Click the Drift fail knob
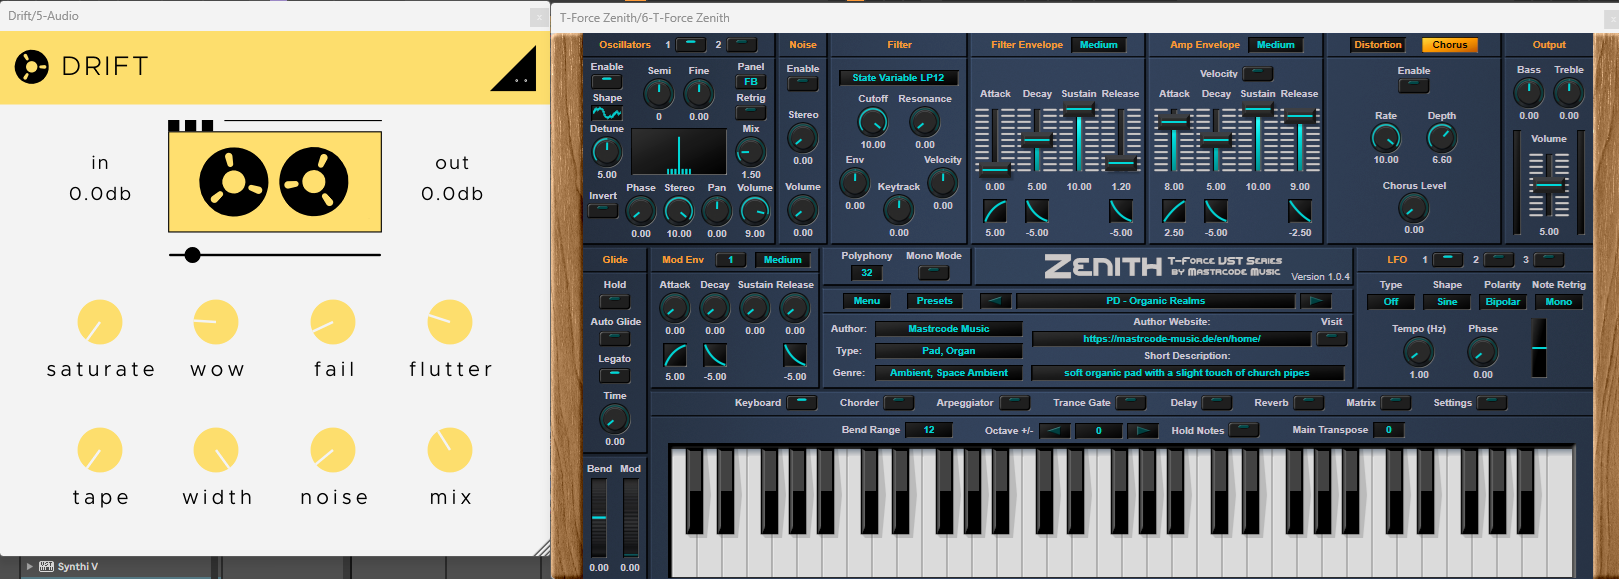The image size is (1619, 579). [333, 322]
